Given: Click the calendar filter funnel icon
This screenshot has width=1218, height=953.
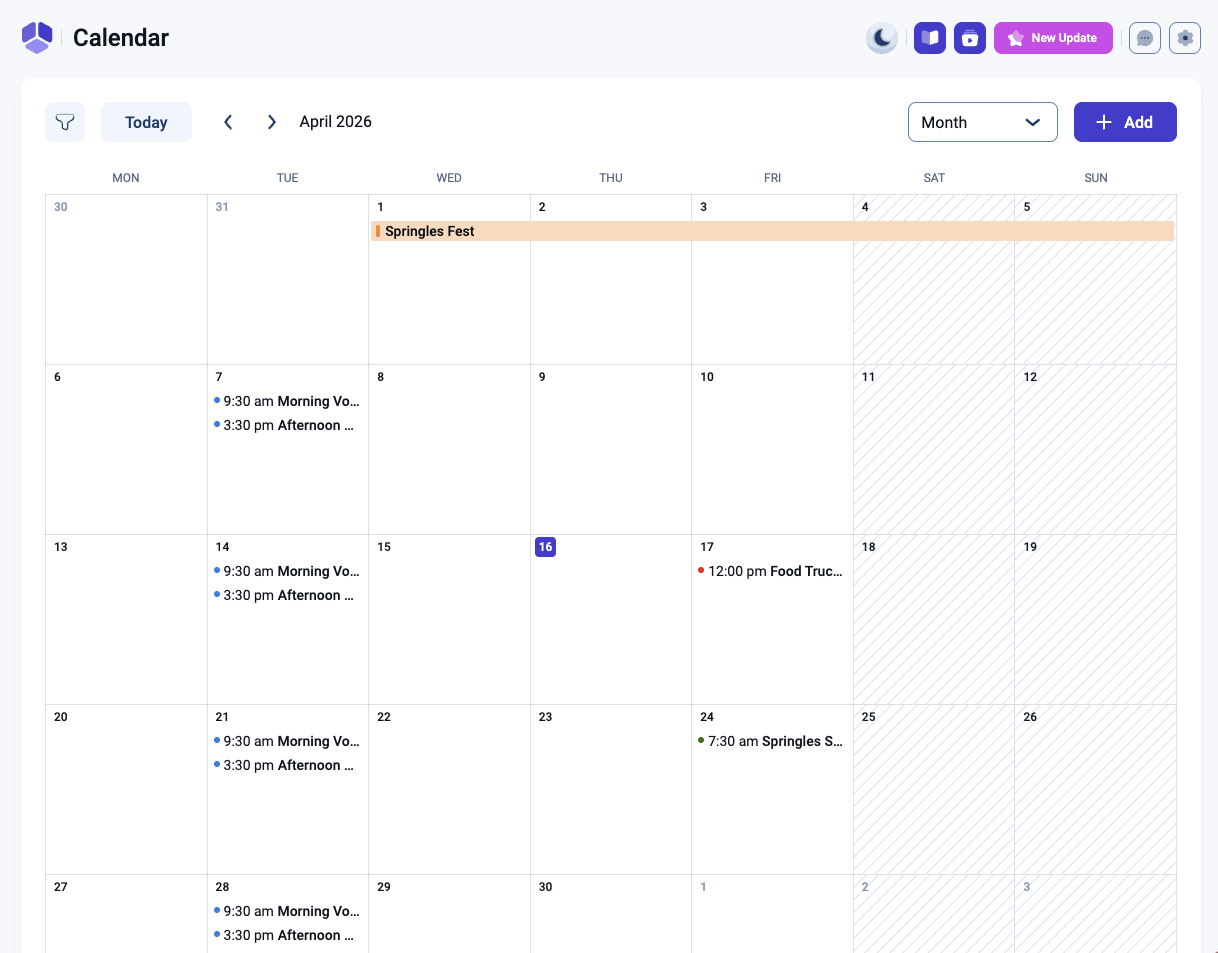Looking at the screenshot, I should [x=65, y=122].
